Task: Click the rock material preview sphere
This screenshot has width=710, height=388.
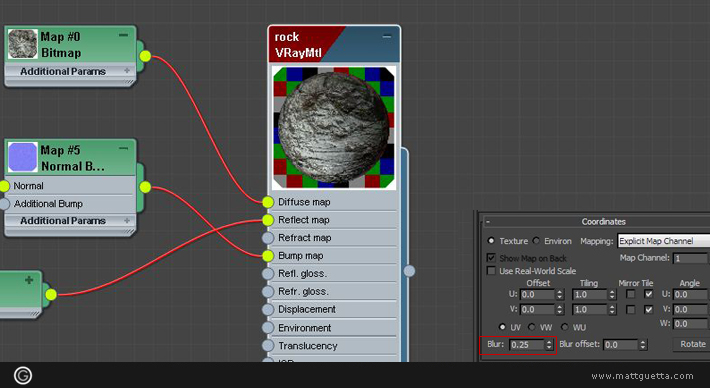Action: pyautogui.click(x=334, y=127)
